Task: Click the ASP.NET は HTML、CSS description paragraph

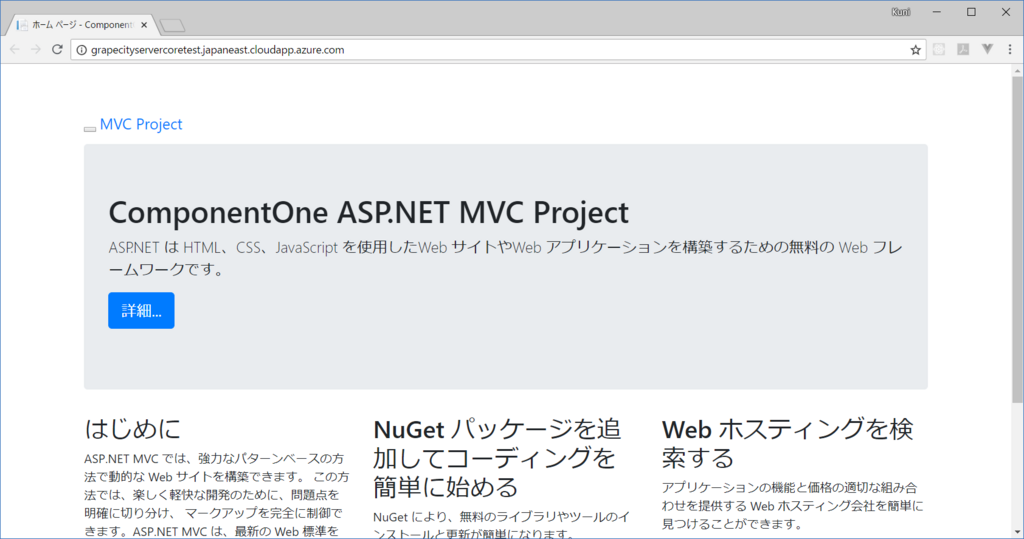Action: (x=505, y=258)
